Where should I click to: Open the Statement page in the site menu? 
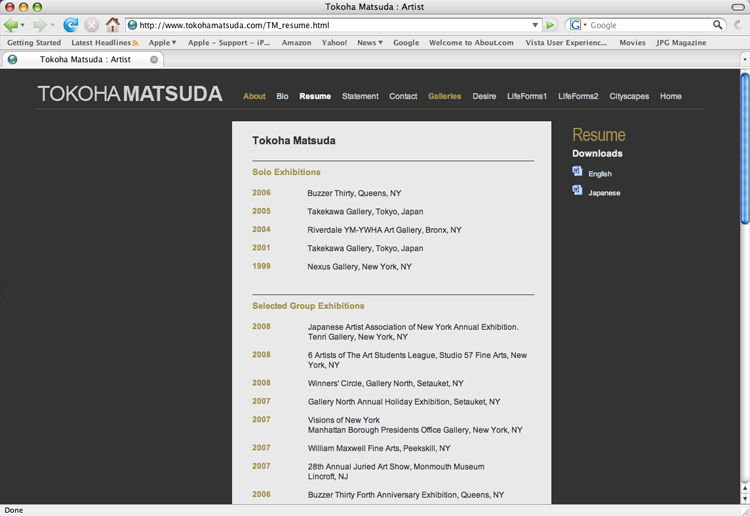pos(360,96)
